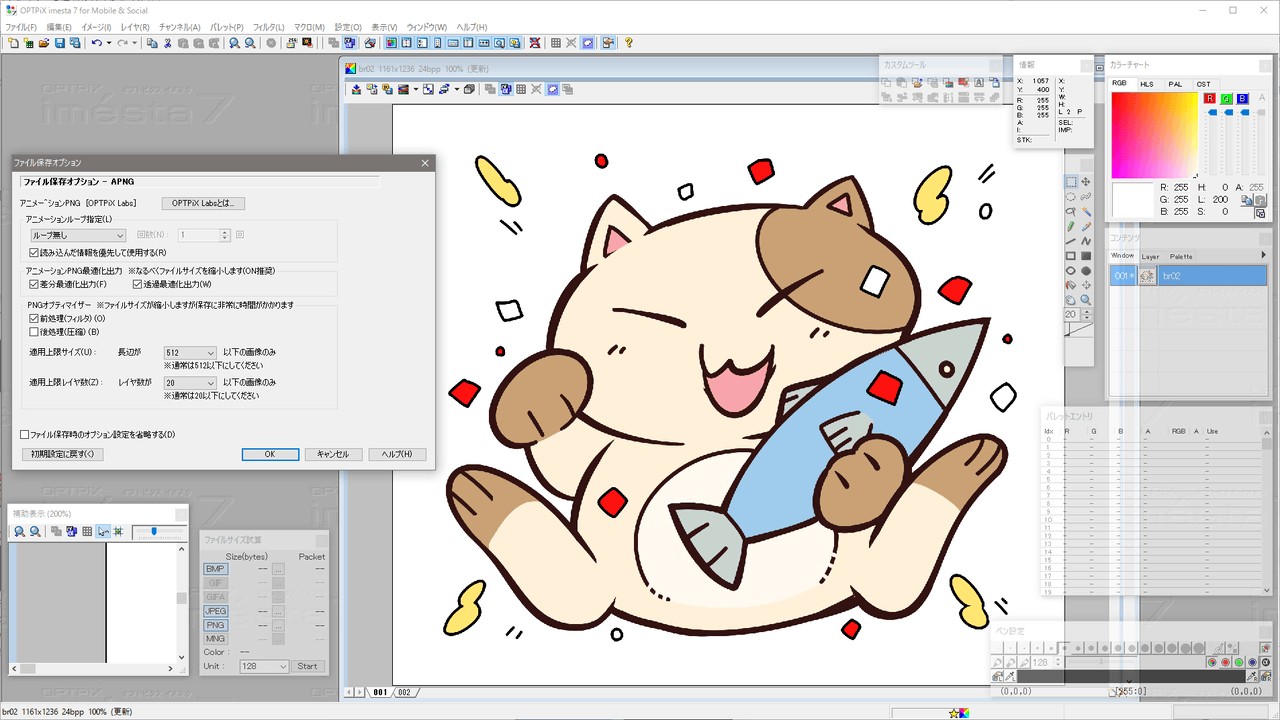Toggle the red R channel button
Viewport: 1280px width, 720px height.
pos(1210,98)
